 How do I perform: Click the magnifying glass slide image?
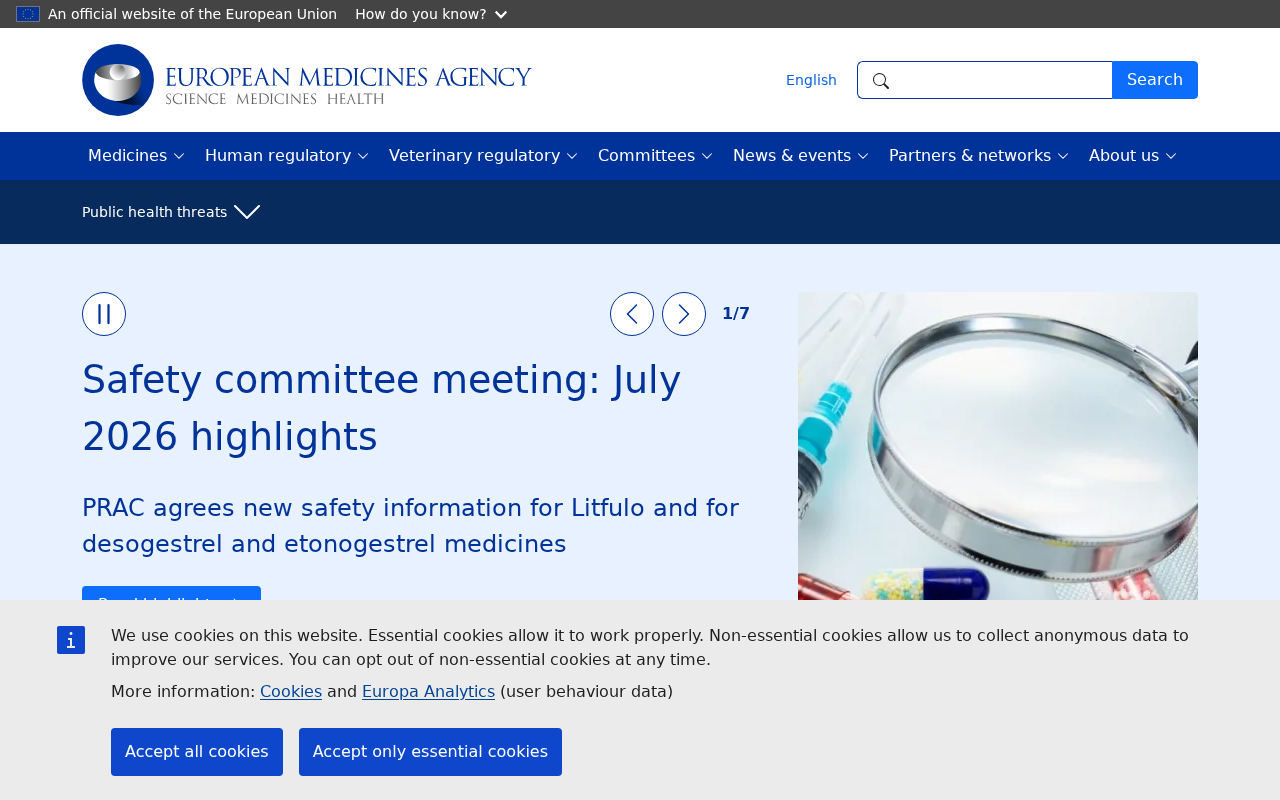(998, 446)
